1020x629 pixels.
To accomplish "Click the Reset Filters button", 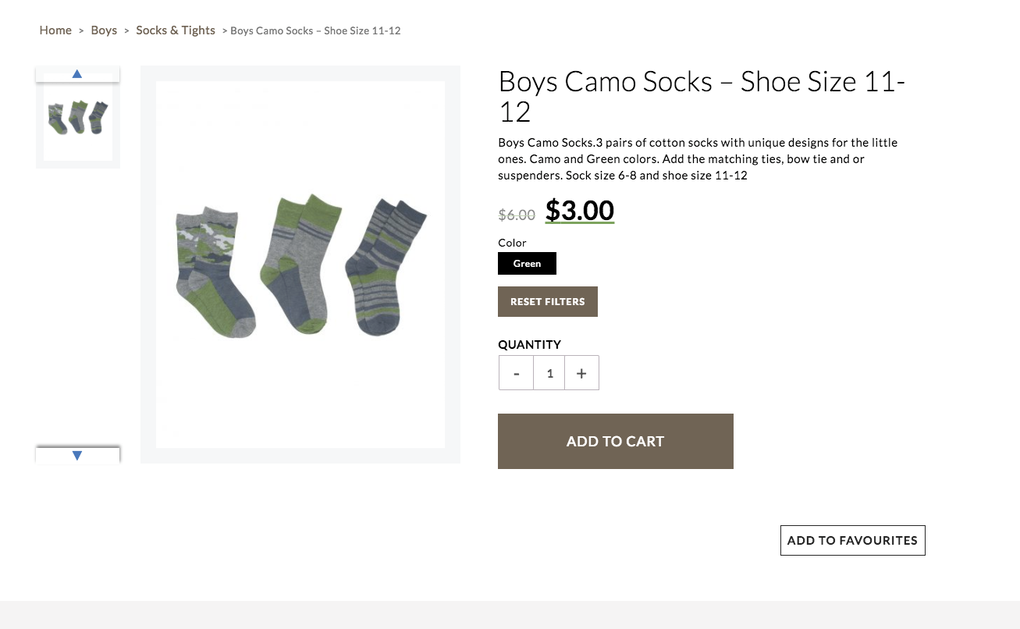I will tap(547, 301).
